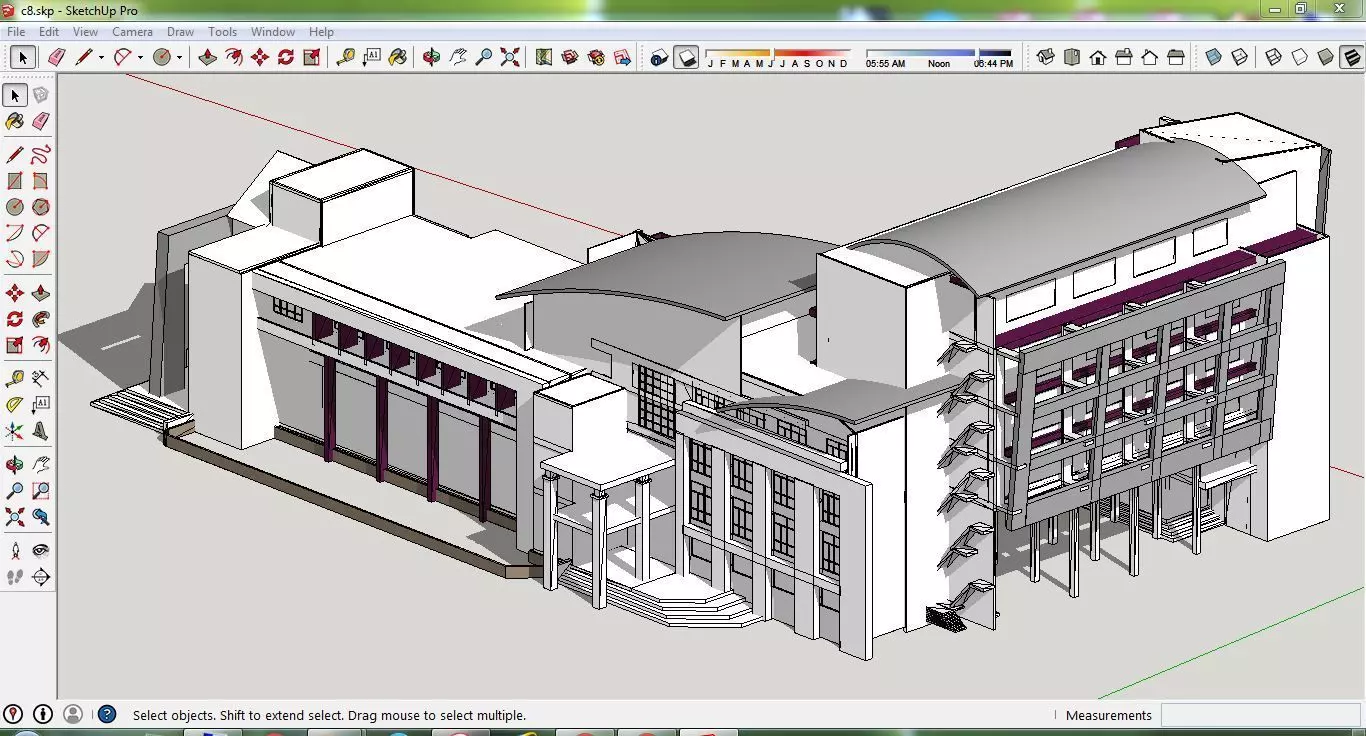1366x736 pixels.
Task: Choose the Rotated Rectangle tool
Action: pyautogui.click(x=40, y=181)
